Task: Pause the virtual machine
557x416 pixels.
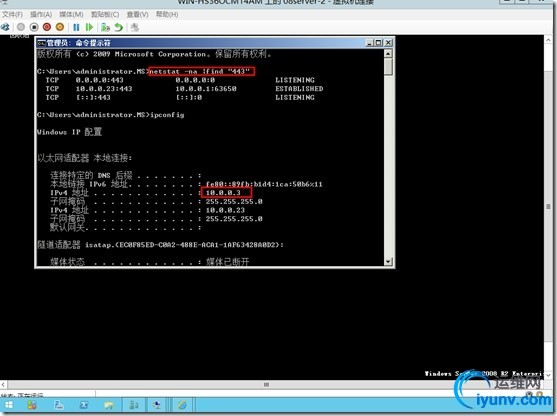Action: coord(76,27)
